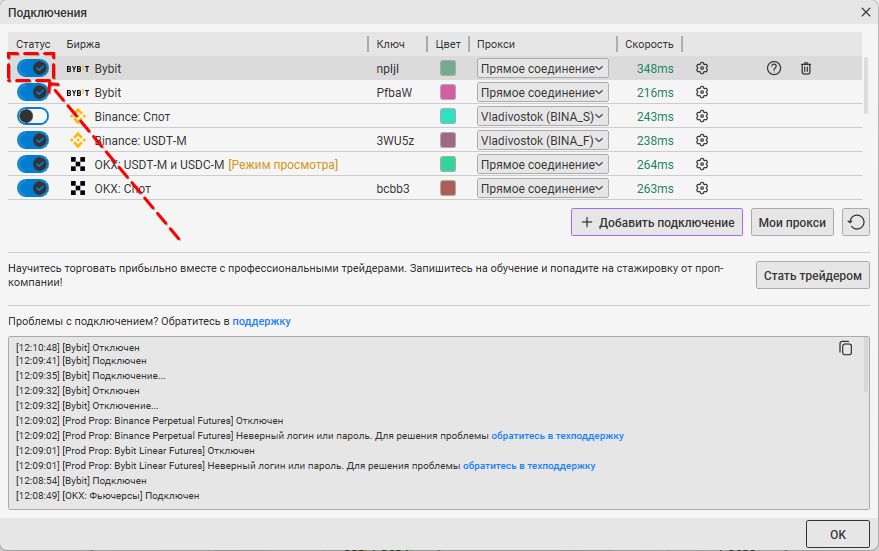Open settings gear for Bybit npljl connection
879x551 pixels.
pyautogui.click(x=702, y=68)
